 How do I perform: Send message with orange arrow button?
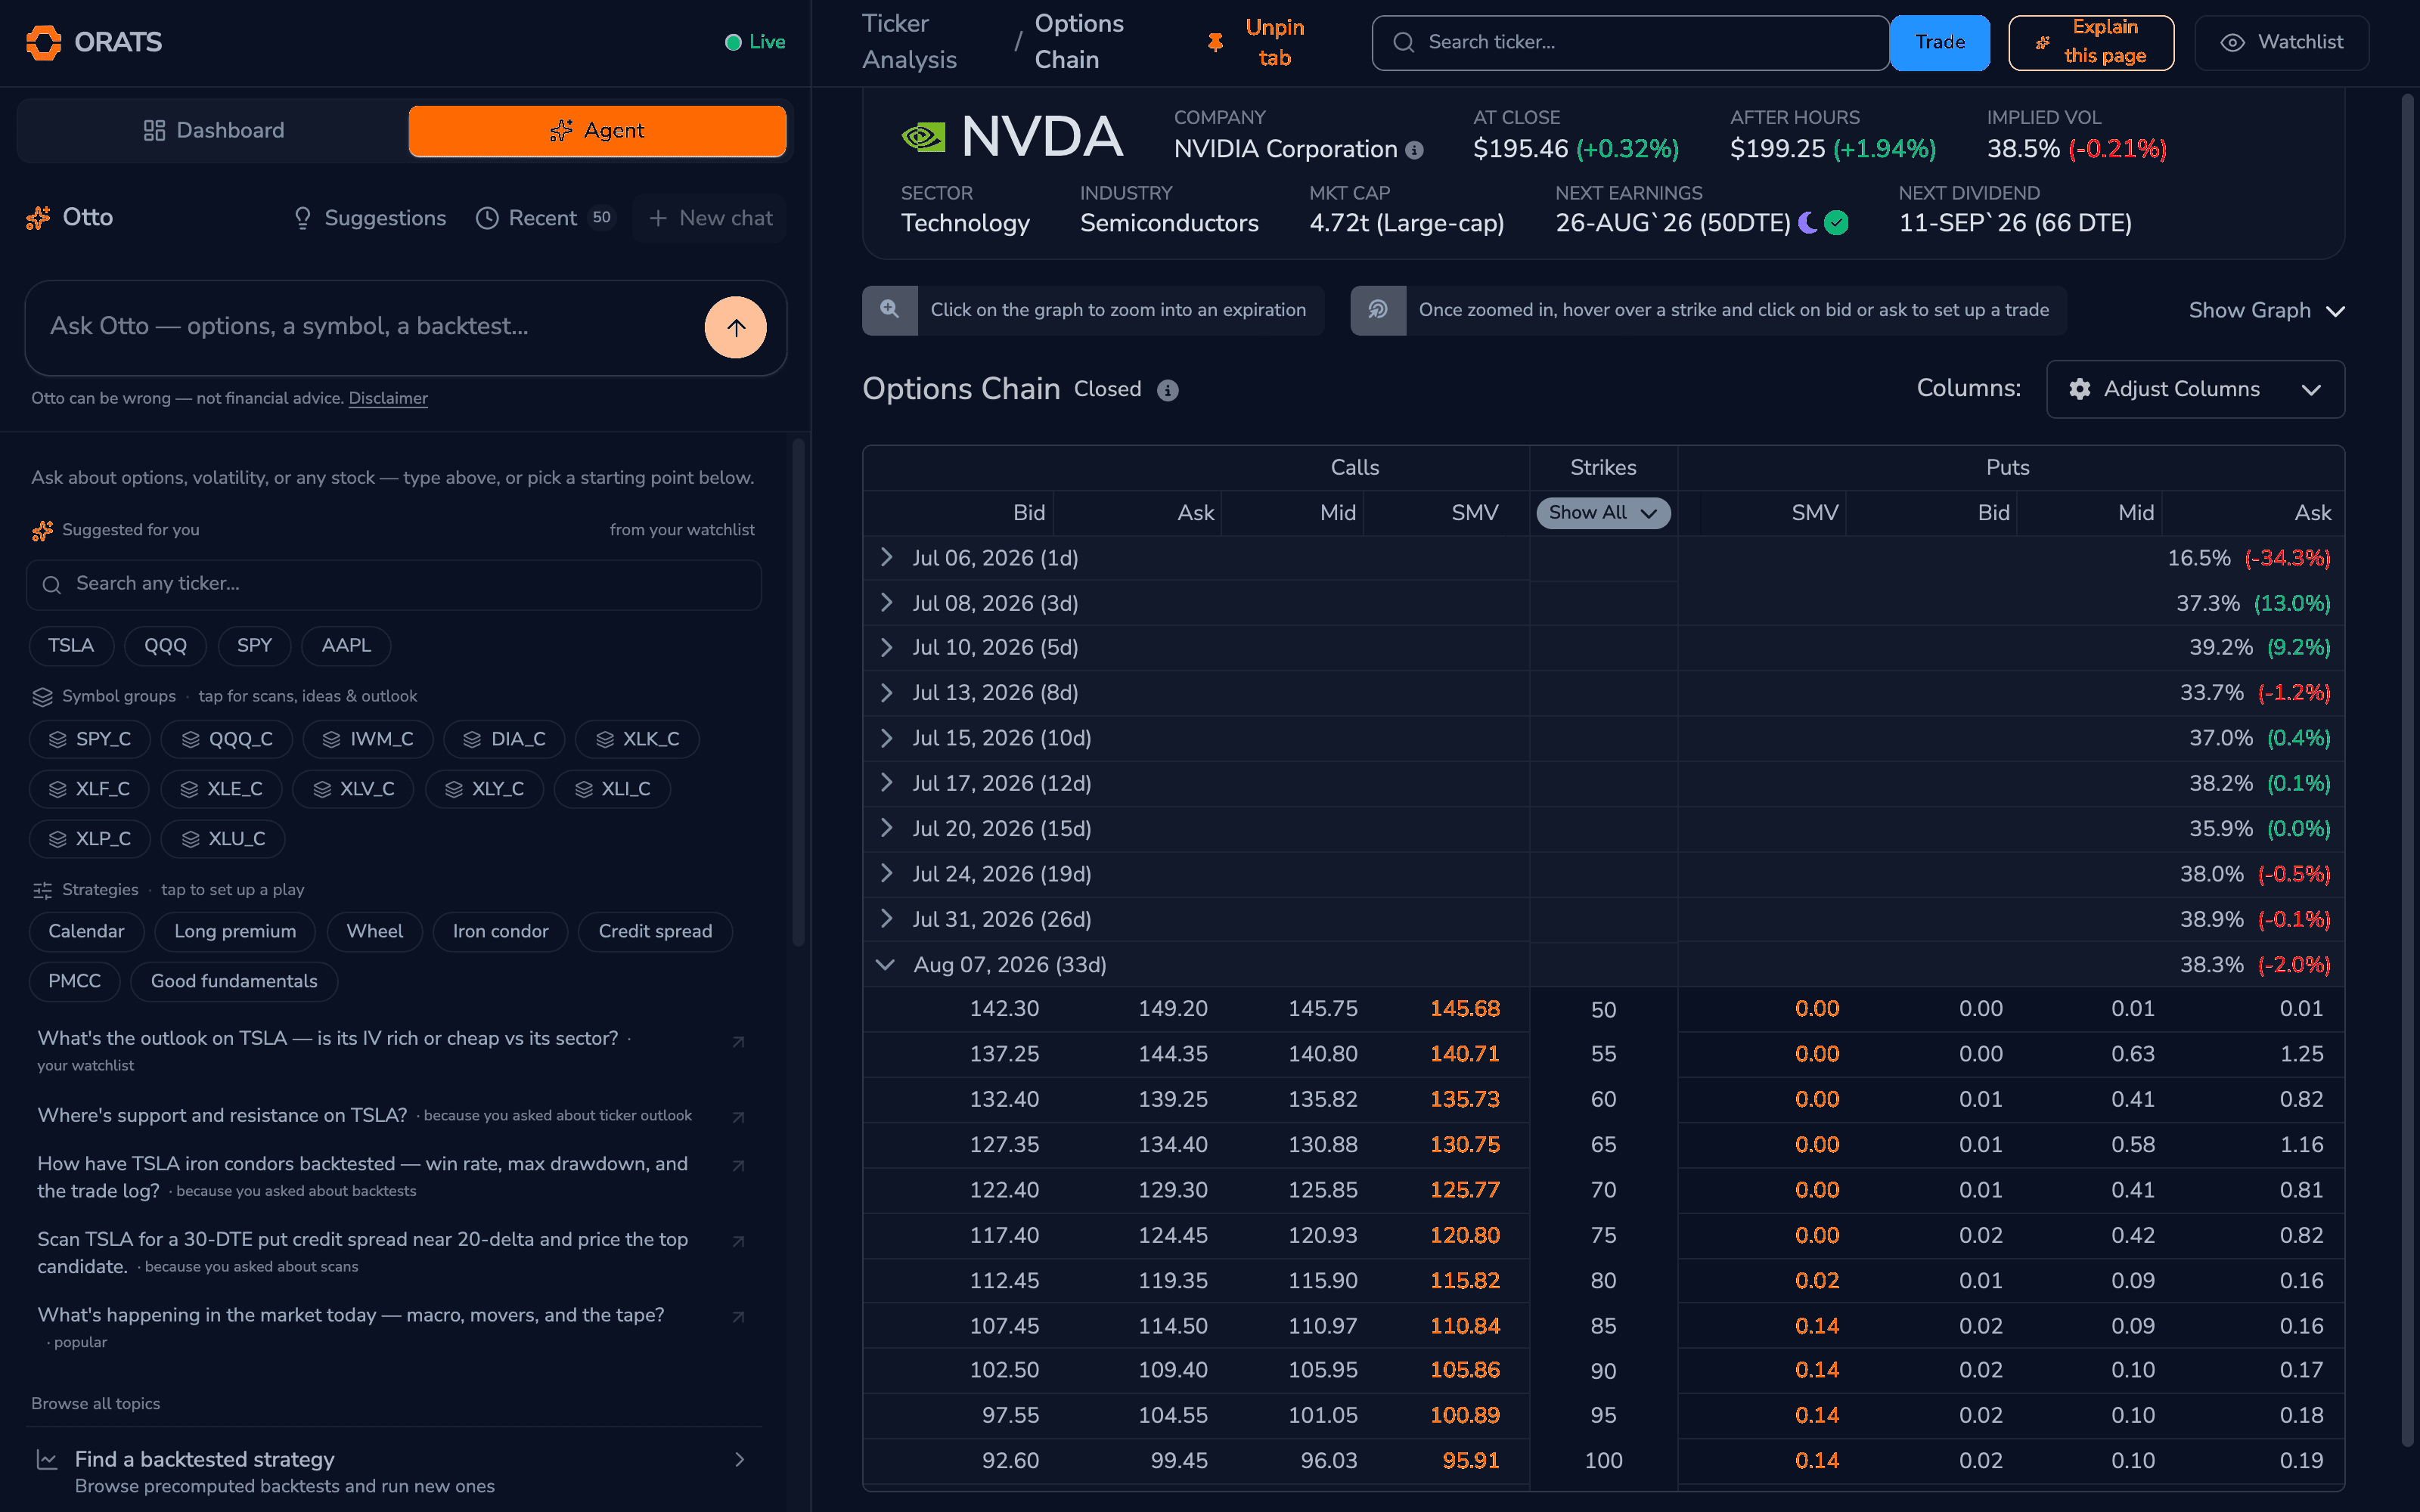click(735, 327)
